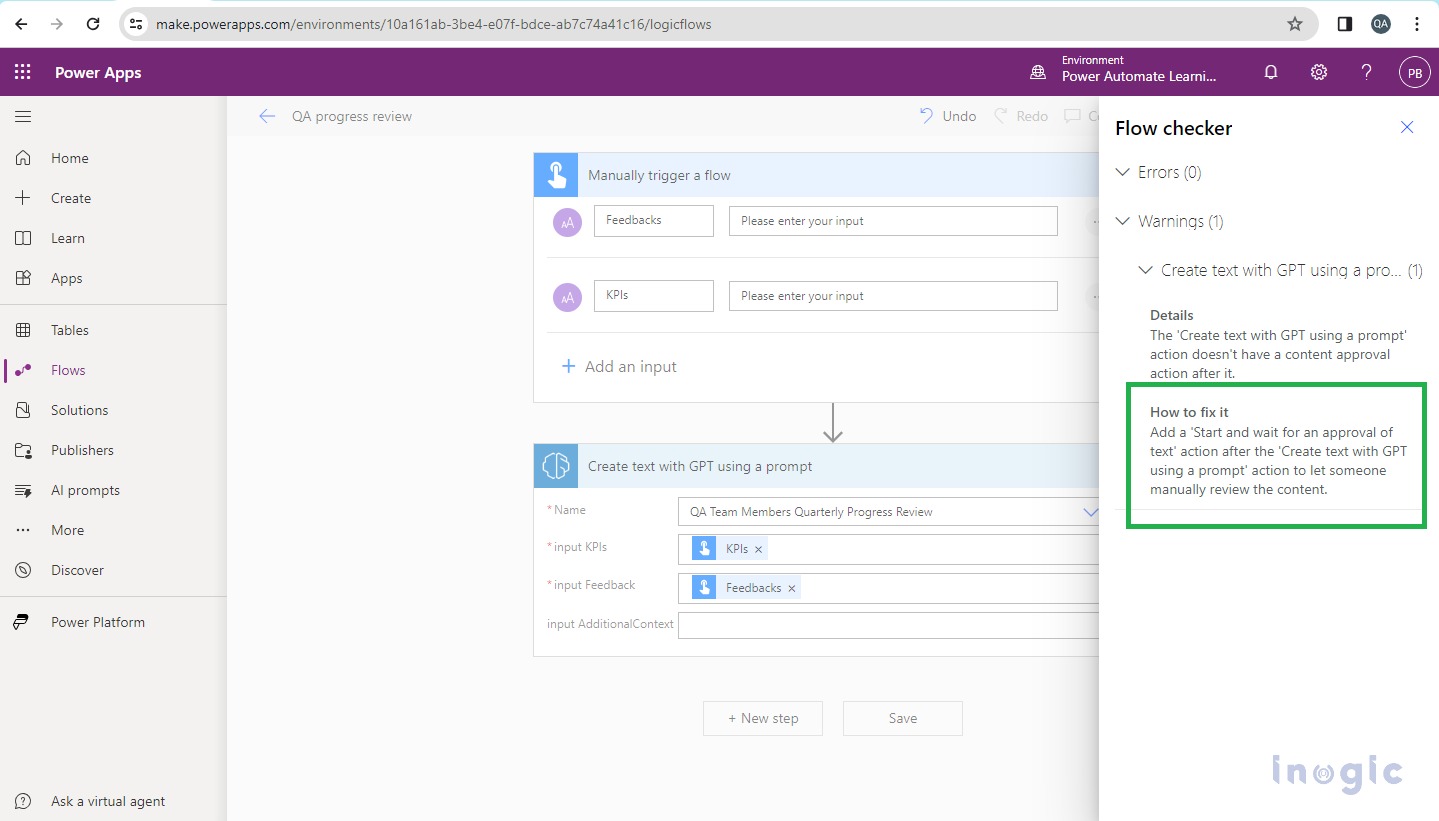This screenshot has height=821, width=1439.
Task: Click the KPIs dynamic content token
Action: click(730, 549)
